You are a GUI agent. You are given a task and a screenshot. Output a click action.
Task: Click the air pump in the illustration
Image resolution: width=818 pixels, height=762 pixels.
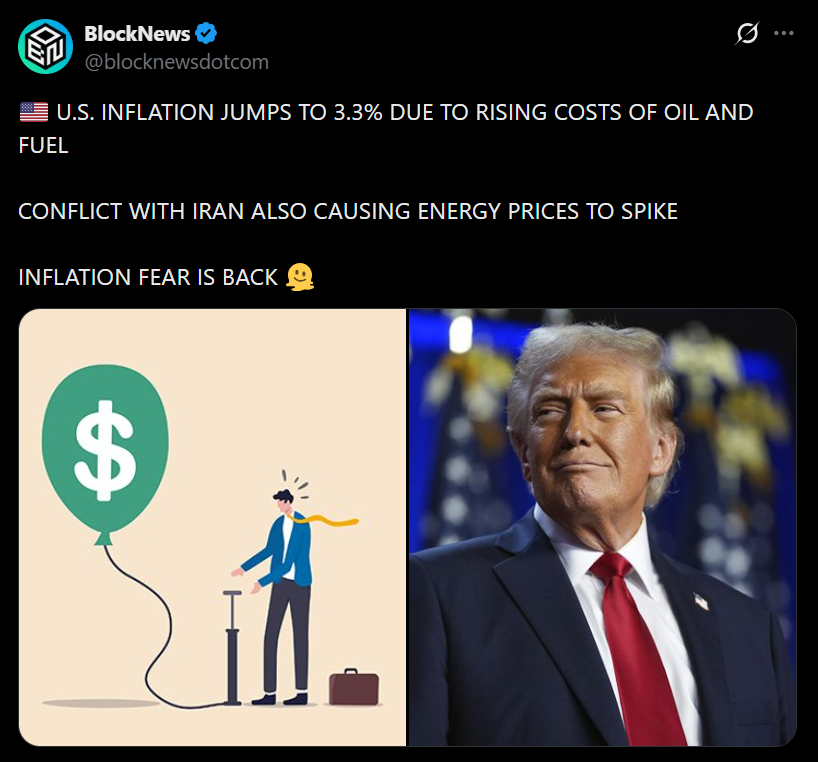tap(232, 647)
